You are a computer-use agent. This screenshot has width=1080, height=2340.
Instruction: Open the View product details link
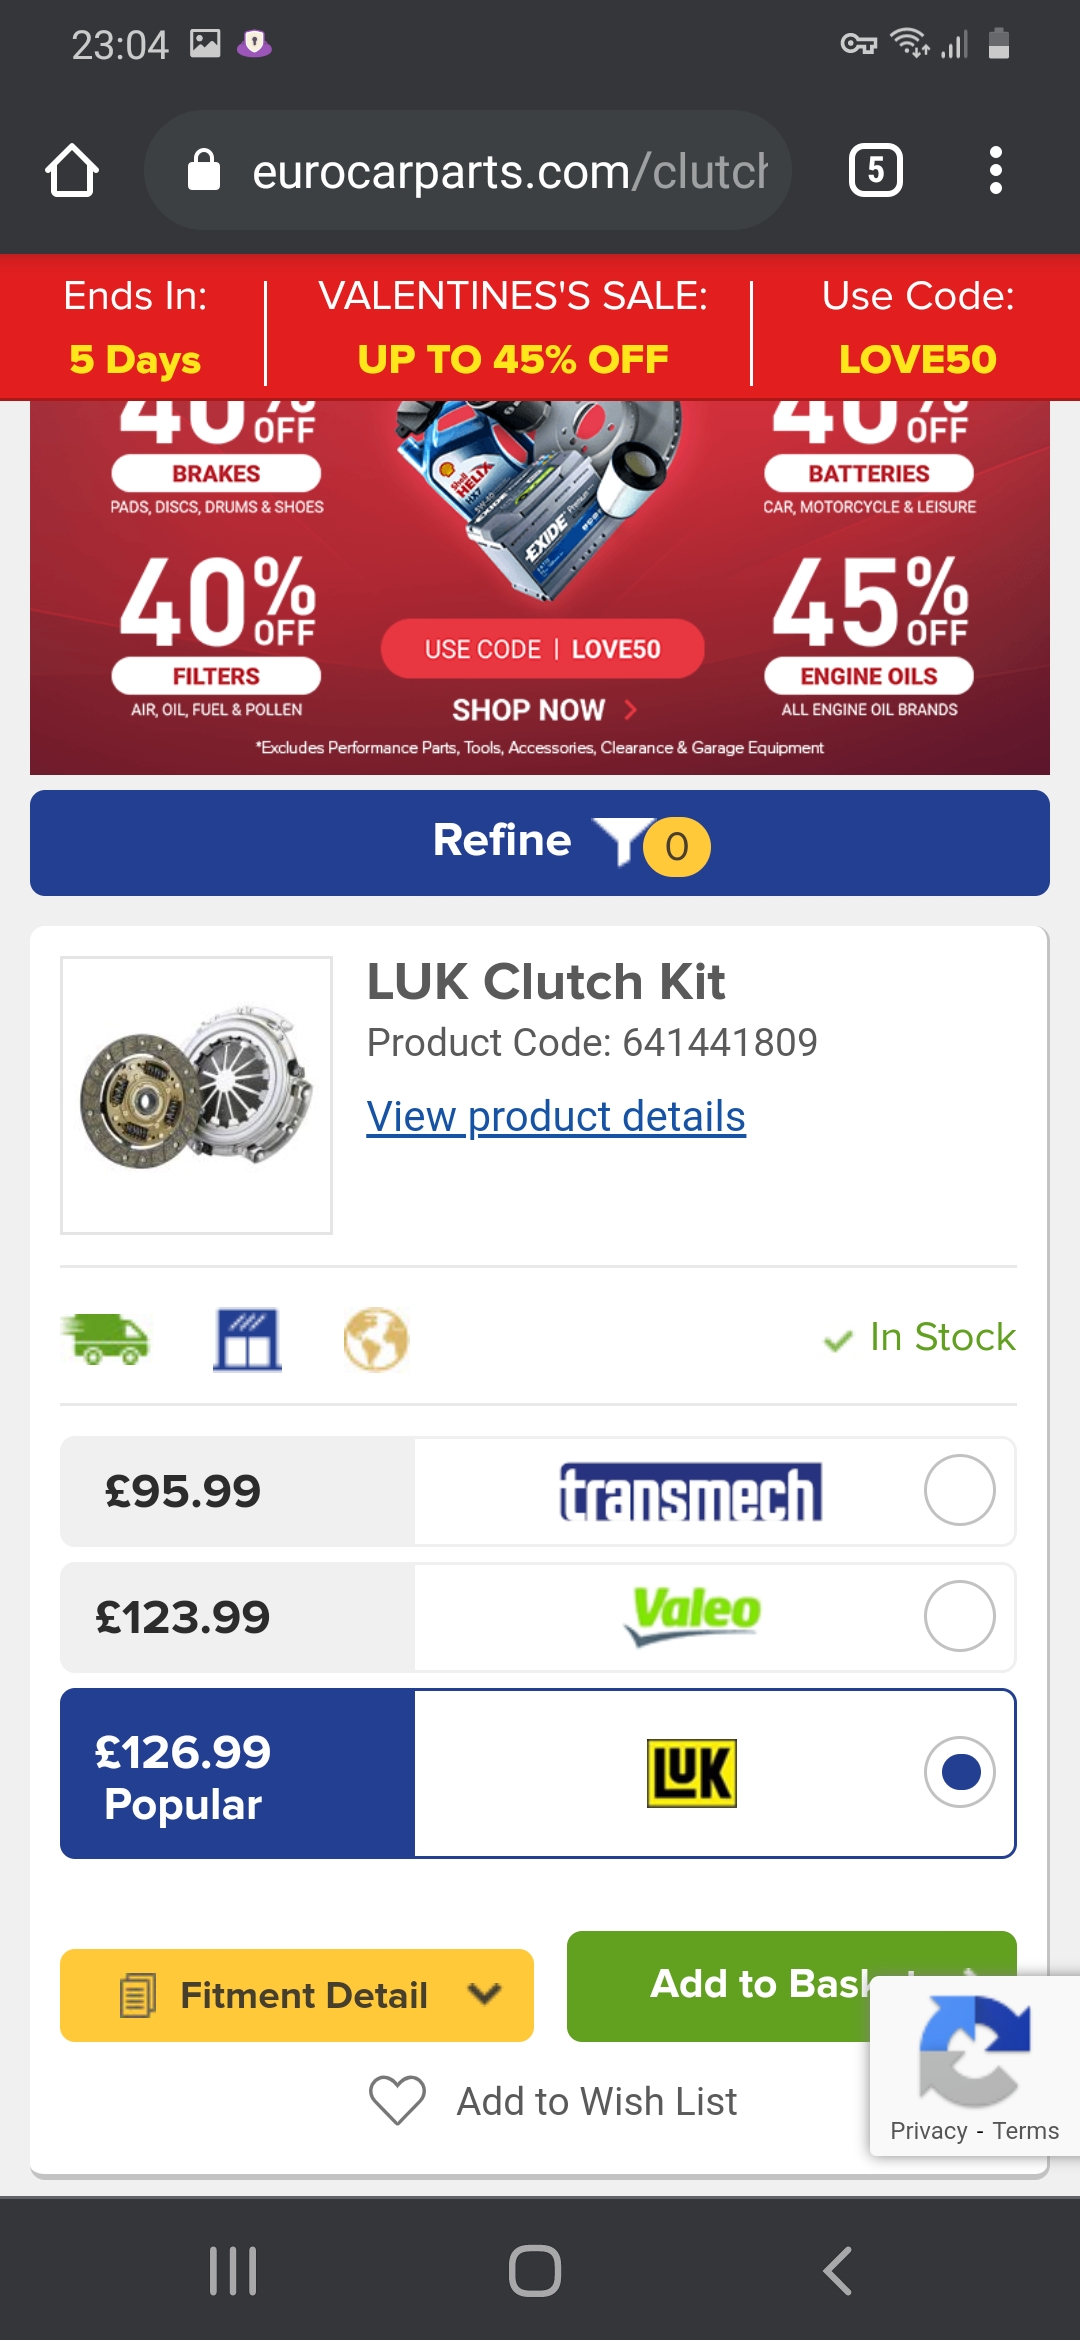point(555,1116)
